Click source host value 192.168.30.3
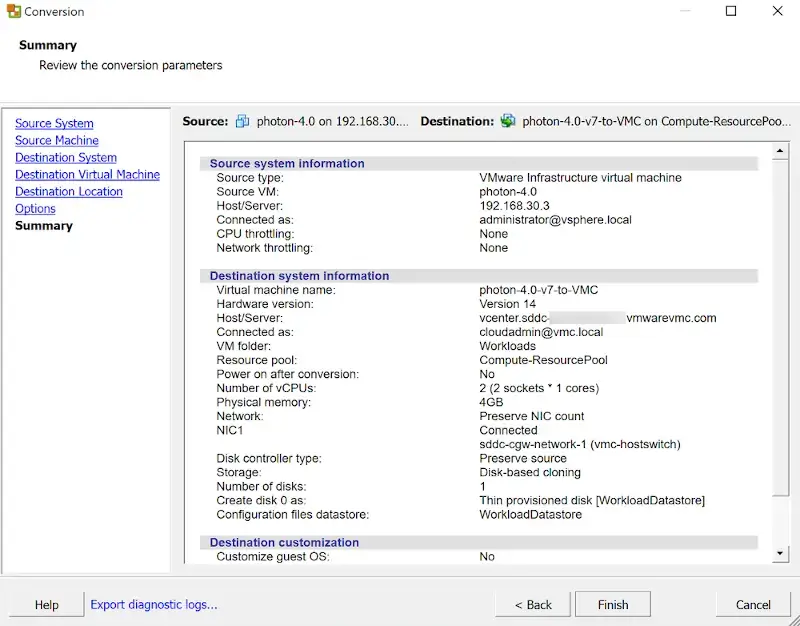 point(514,206)
